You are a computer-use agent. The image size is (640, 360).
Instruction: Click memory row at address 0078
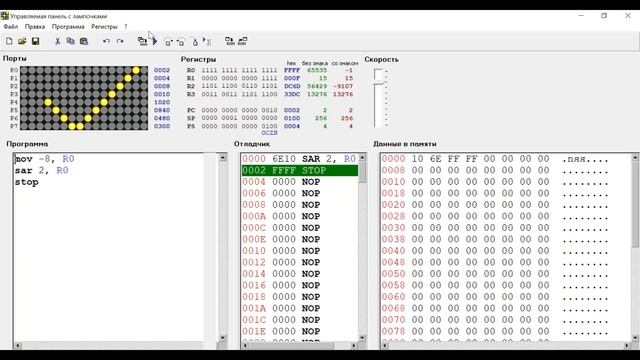(495, 331)
